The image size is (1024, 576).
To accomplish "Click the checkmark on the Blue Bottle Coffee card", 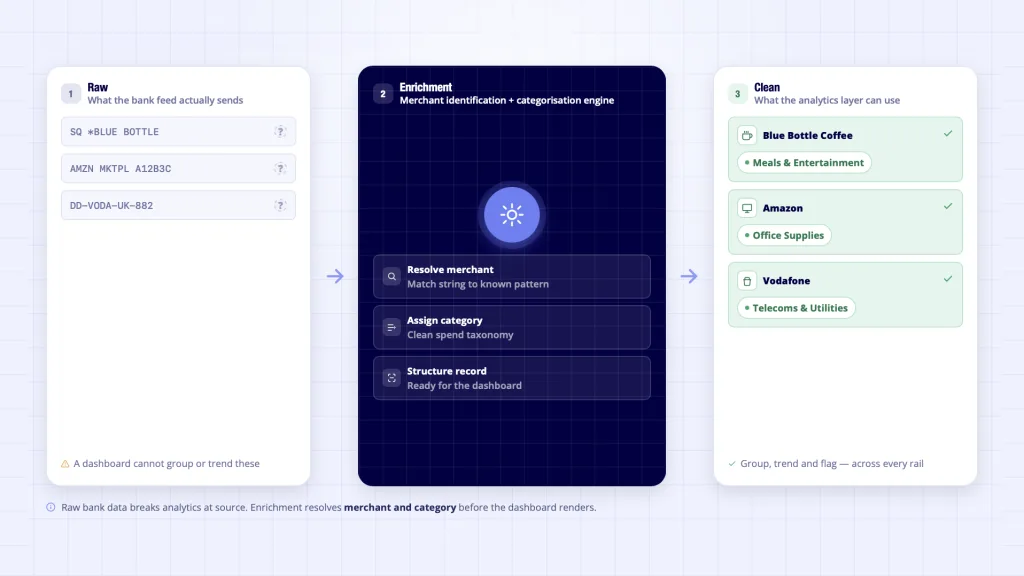I will 948,134.
